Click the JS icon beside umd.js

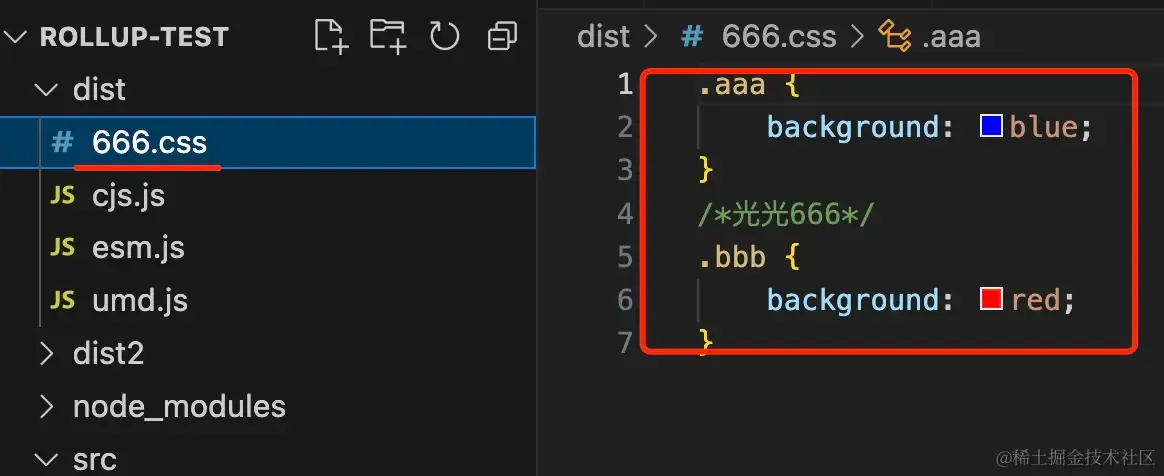click(62, 300)
